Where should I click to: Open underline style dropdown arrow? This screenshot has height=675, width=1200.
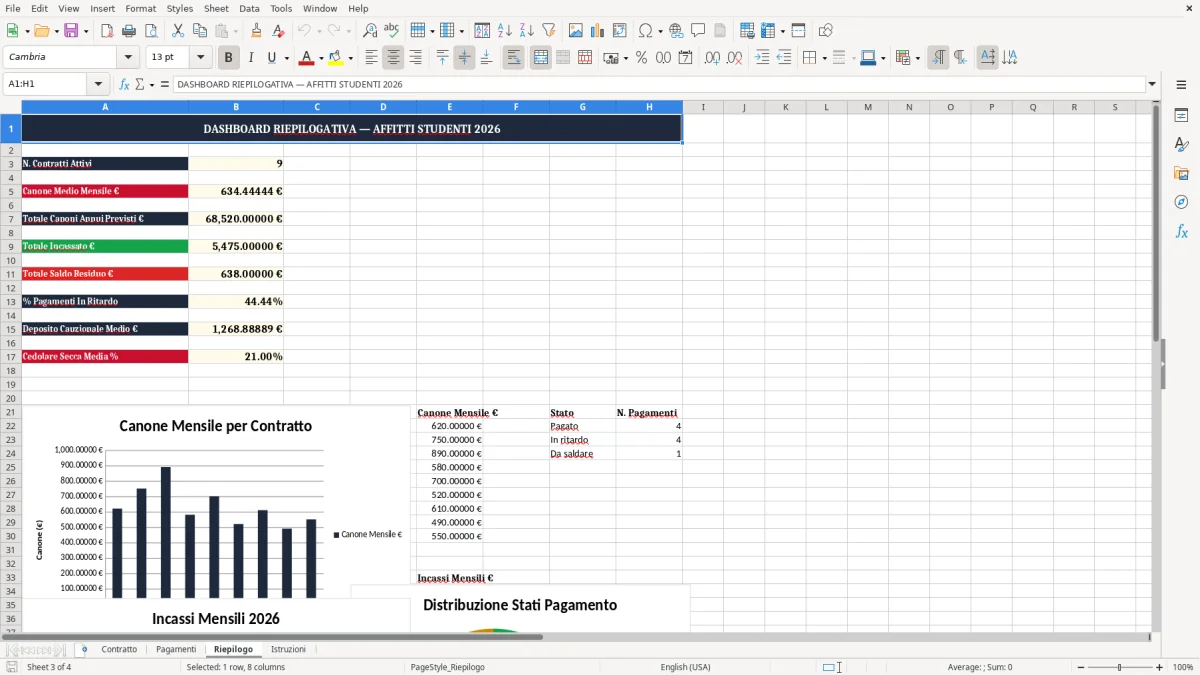tap(286, 58)
